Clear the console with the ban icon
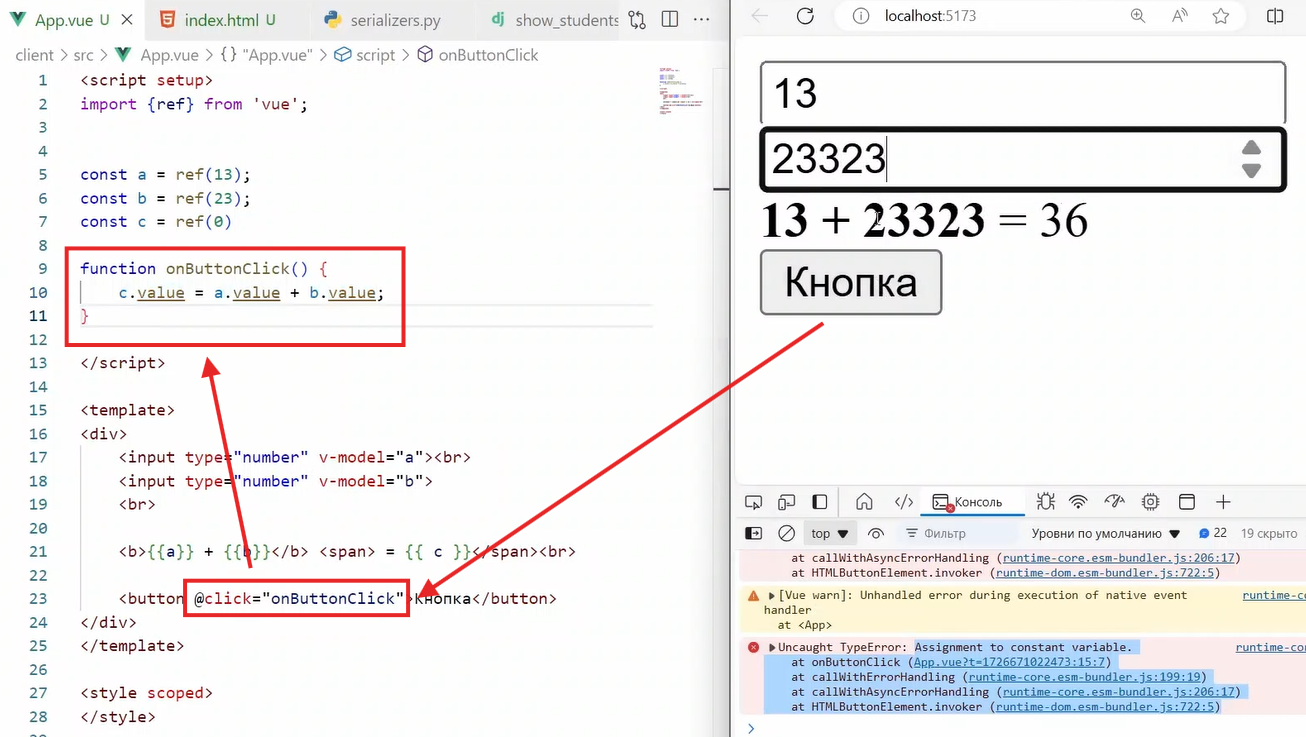1306x737 pixels. click(787, 534)
